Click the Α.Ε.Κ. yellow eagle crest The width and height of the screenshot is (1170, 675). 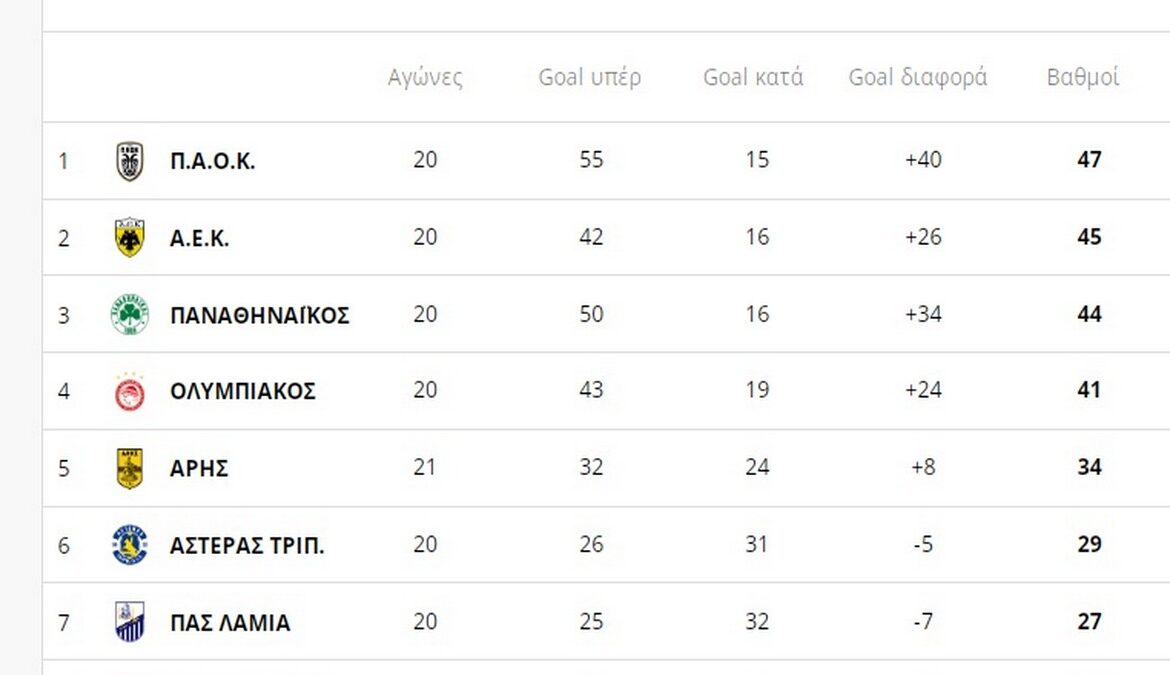tap(130, 238)
